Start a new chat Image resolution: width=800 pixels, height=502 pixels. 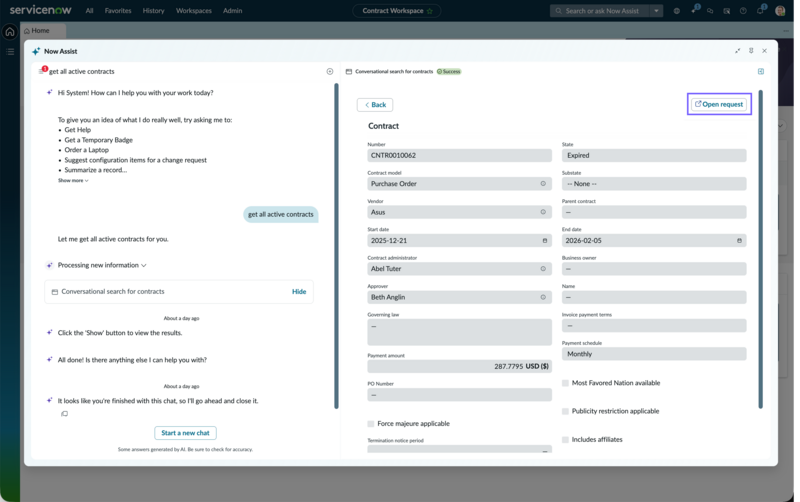click(x=185, y=433)
